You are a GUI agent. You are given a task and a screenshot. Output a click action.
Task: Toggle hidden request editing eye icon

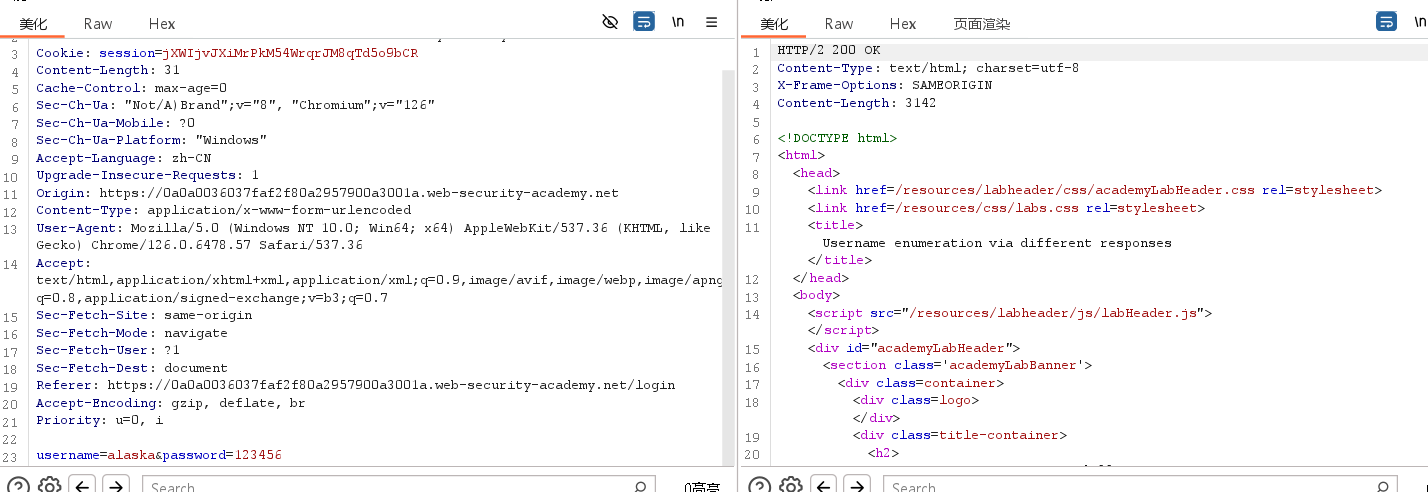coord(610,22)
